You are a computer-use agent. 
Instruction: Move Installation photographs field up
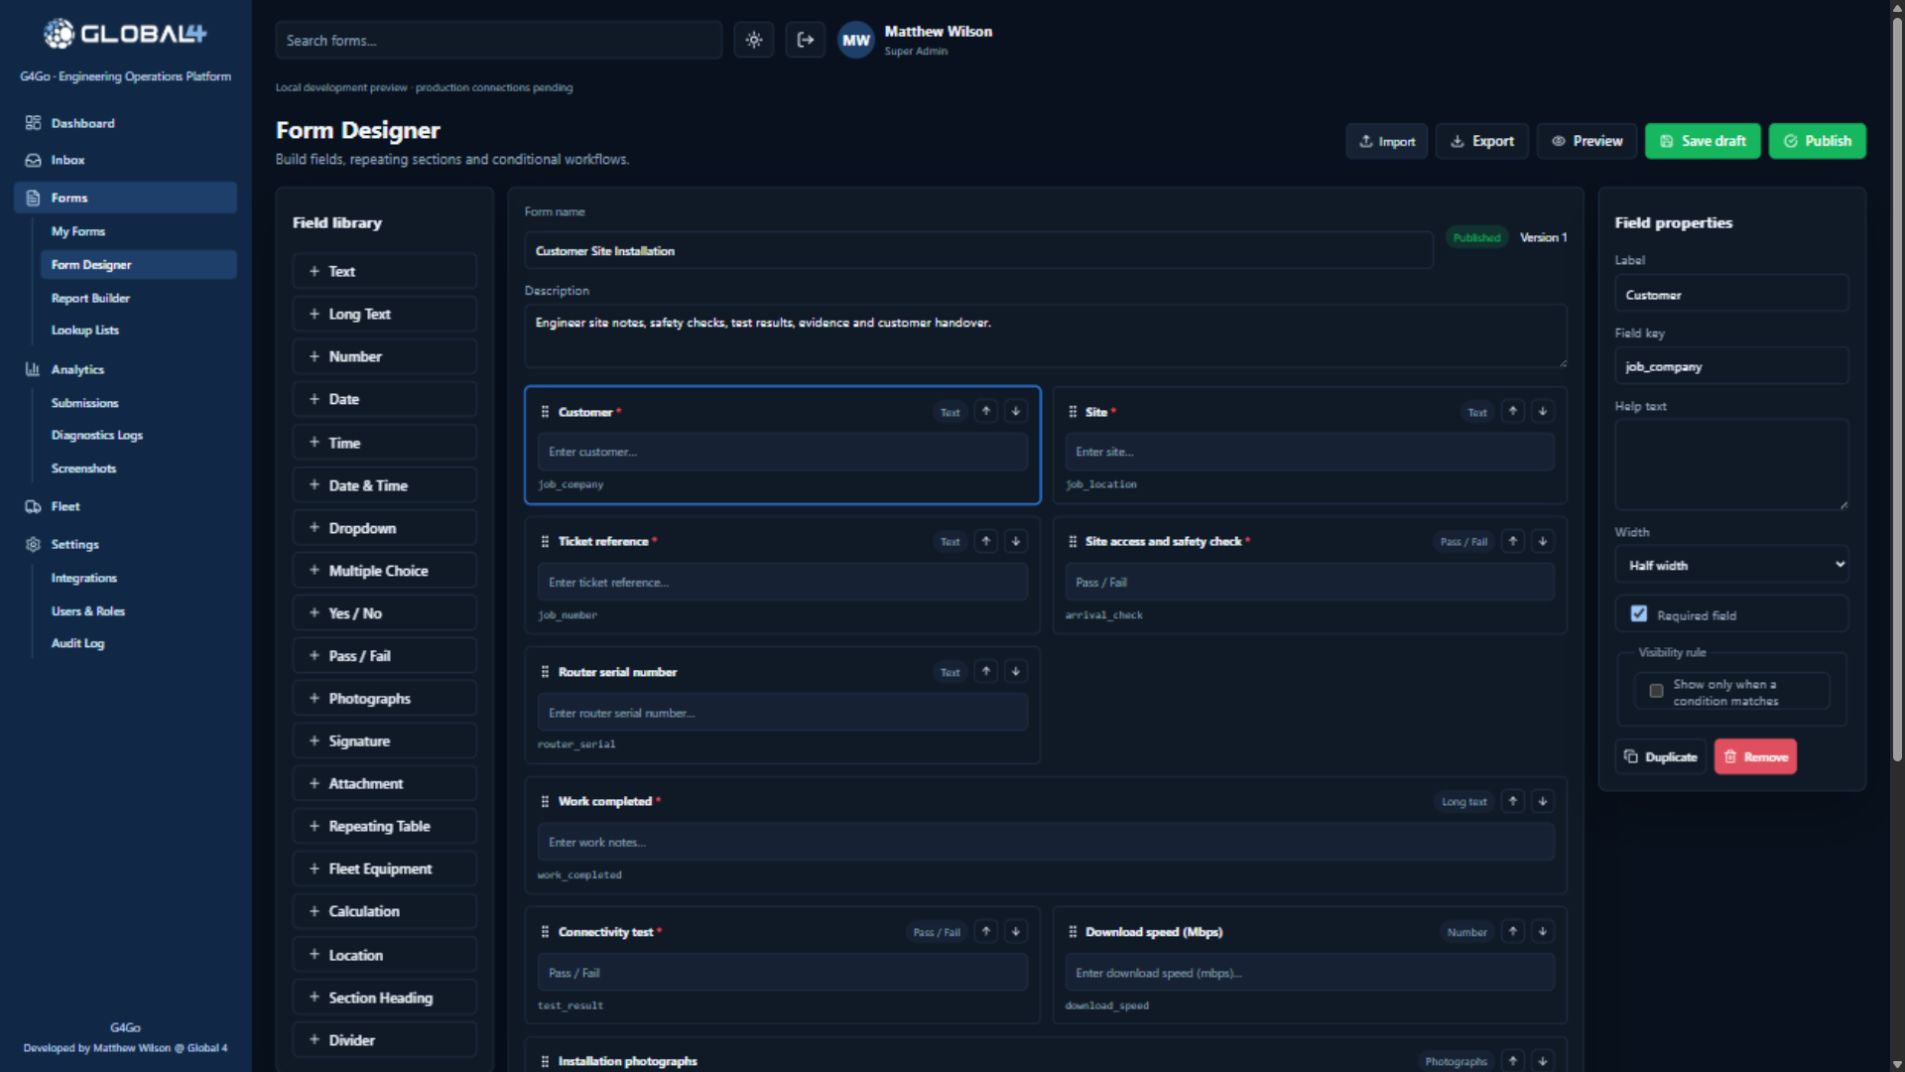pos(1513,1060)
